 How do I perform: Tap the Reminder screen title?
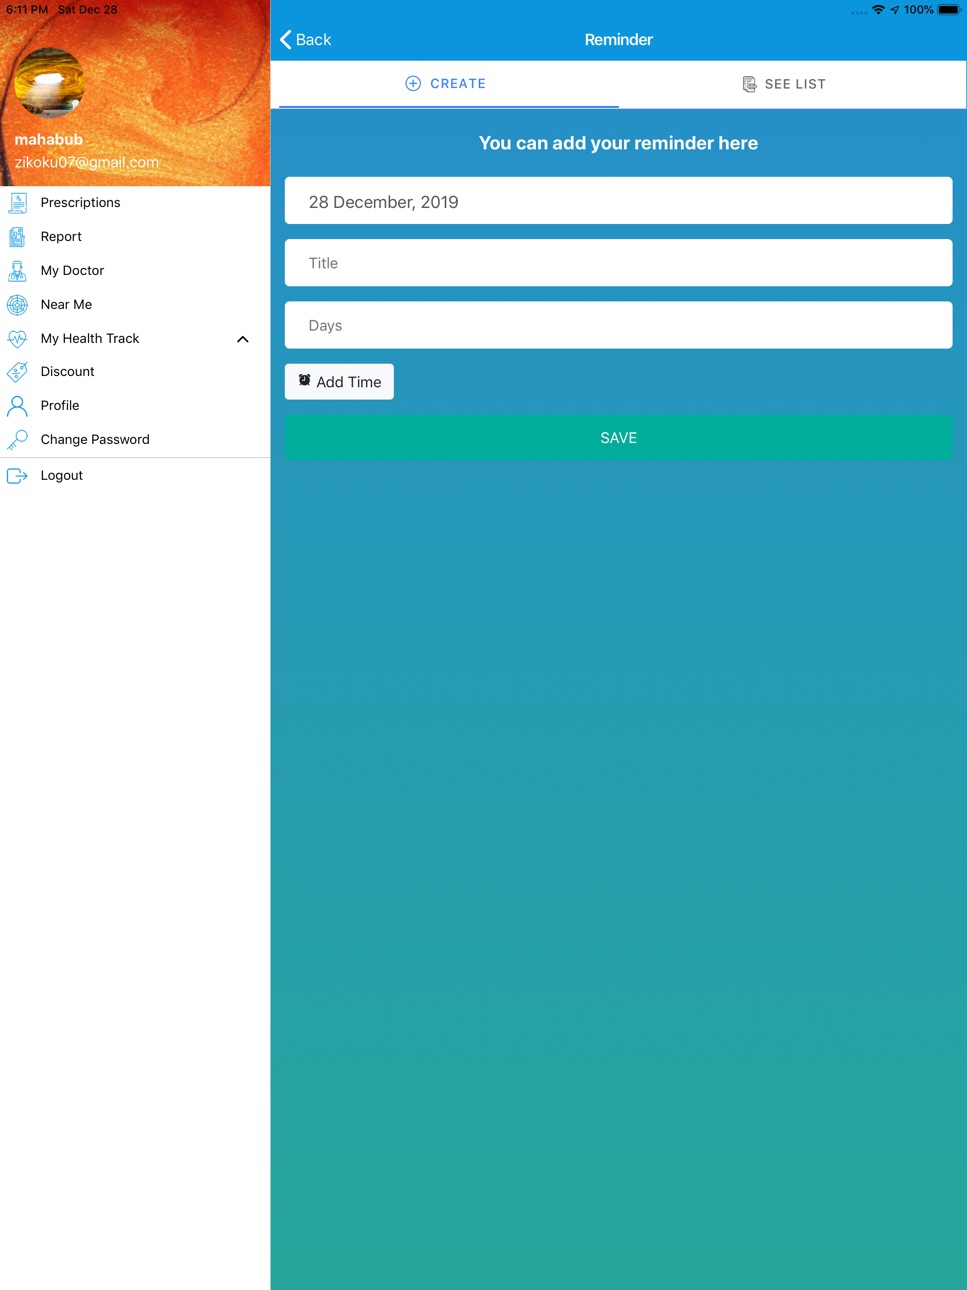click(x=618, y=40)
